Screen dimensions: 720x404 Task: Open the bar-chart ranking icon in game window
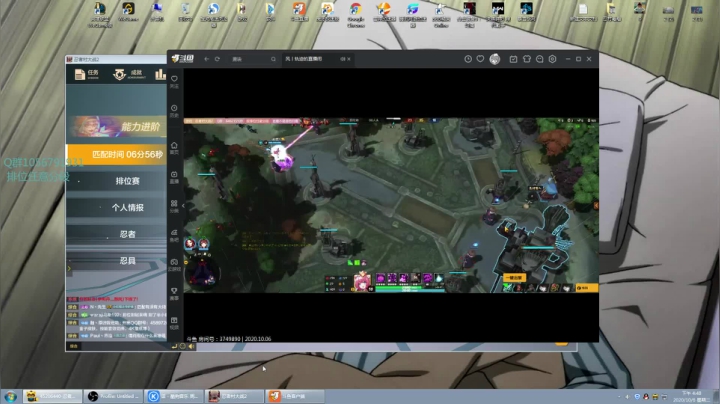click(x=160, y=74)
